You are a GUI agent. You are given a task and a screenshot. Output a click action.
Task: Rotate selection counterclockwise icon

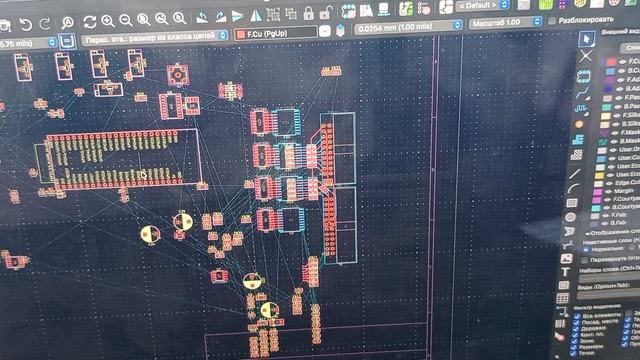pos(202,17)
